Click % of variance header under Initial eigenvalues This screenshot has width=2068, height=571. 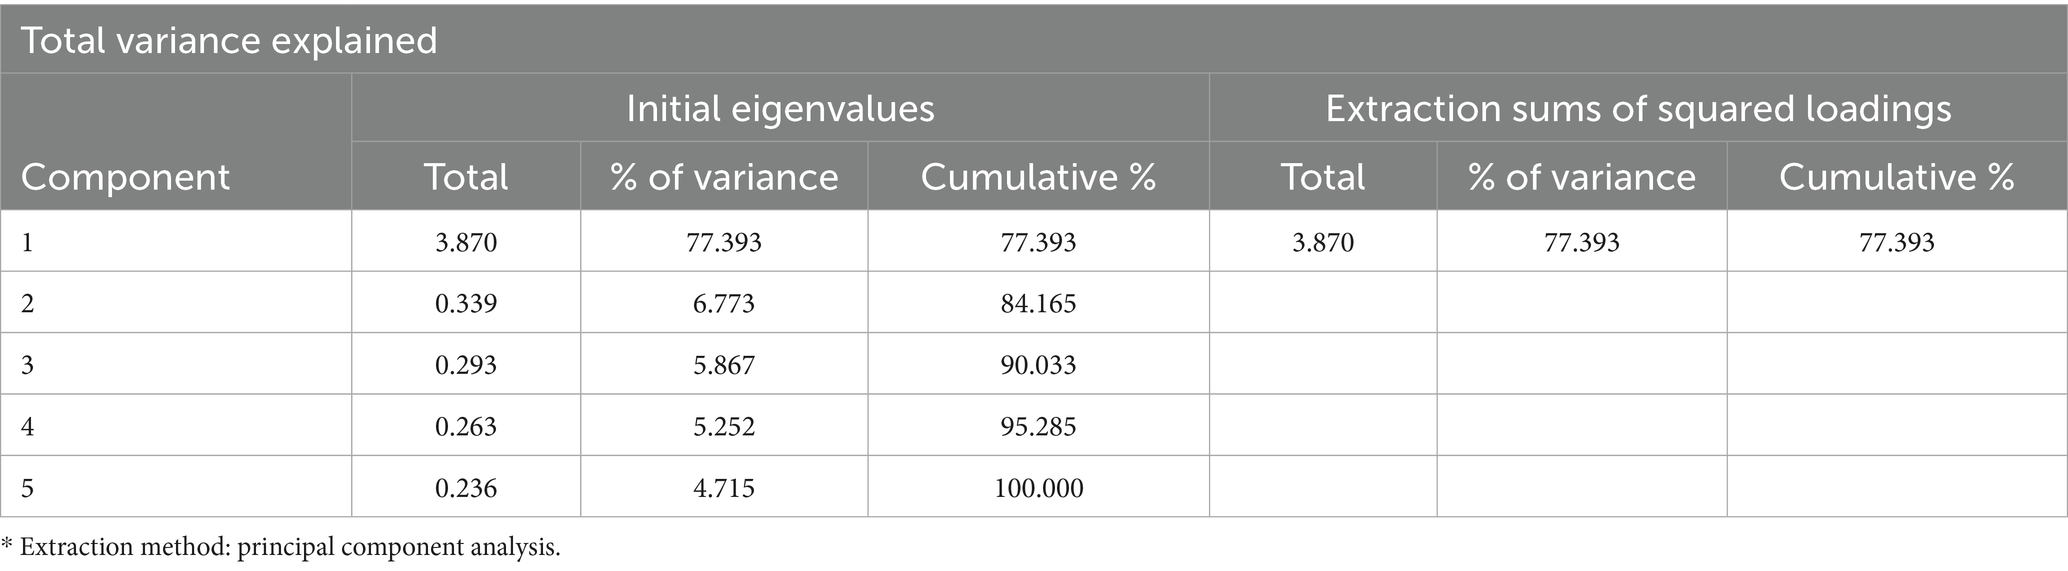[x=724, y=177]
